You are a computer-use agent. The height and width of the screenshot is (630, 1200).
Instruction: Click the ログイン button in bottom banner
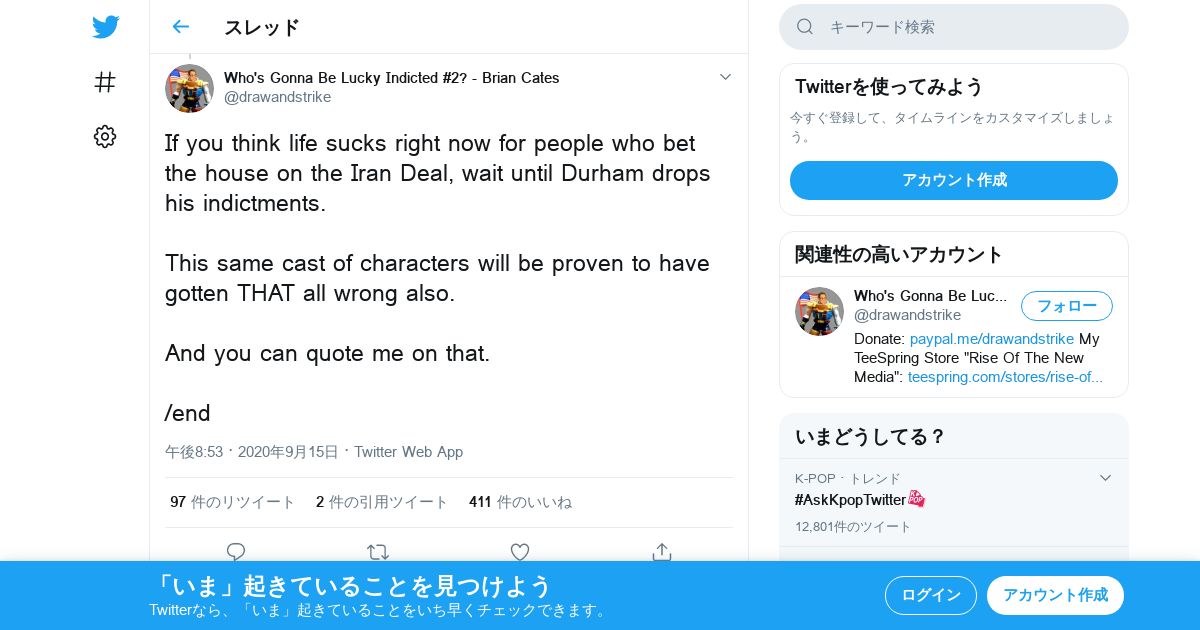931,595
